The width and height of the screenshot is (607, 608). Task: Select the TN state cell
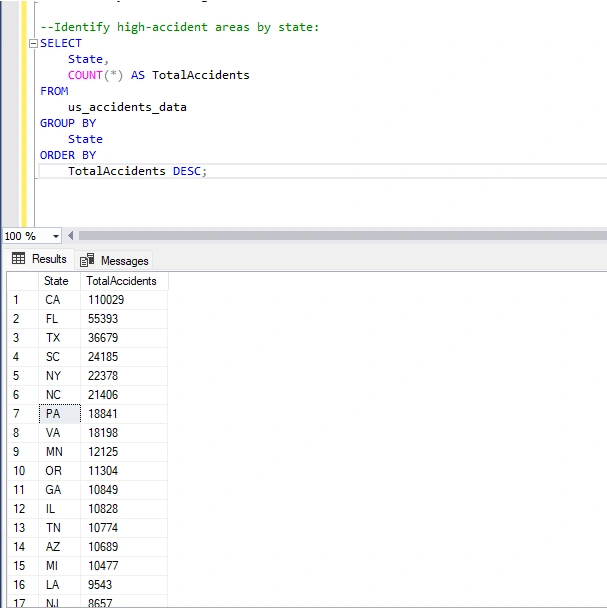pos(59,528)
